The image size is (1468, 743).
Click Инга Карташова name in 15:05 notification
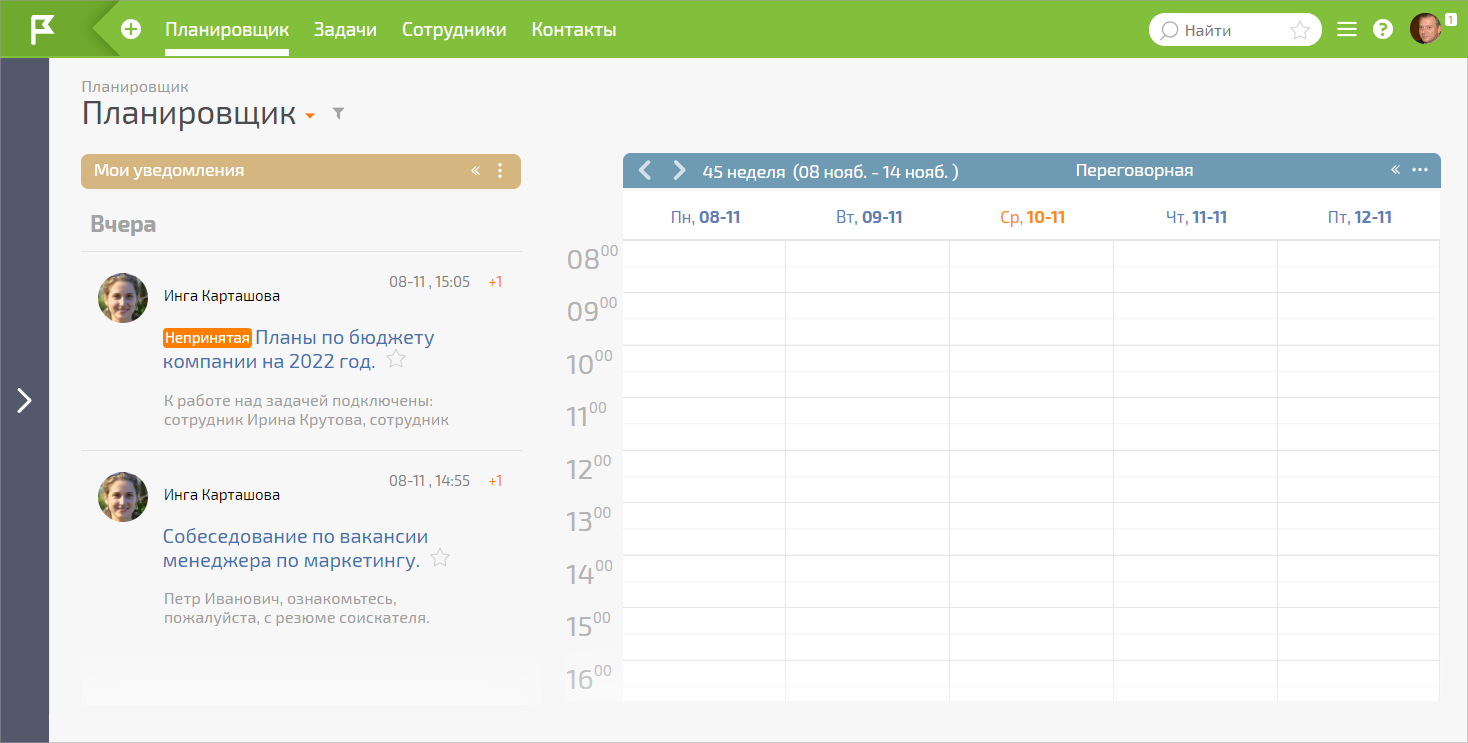pyautogui.click(x=222, y=296)
